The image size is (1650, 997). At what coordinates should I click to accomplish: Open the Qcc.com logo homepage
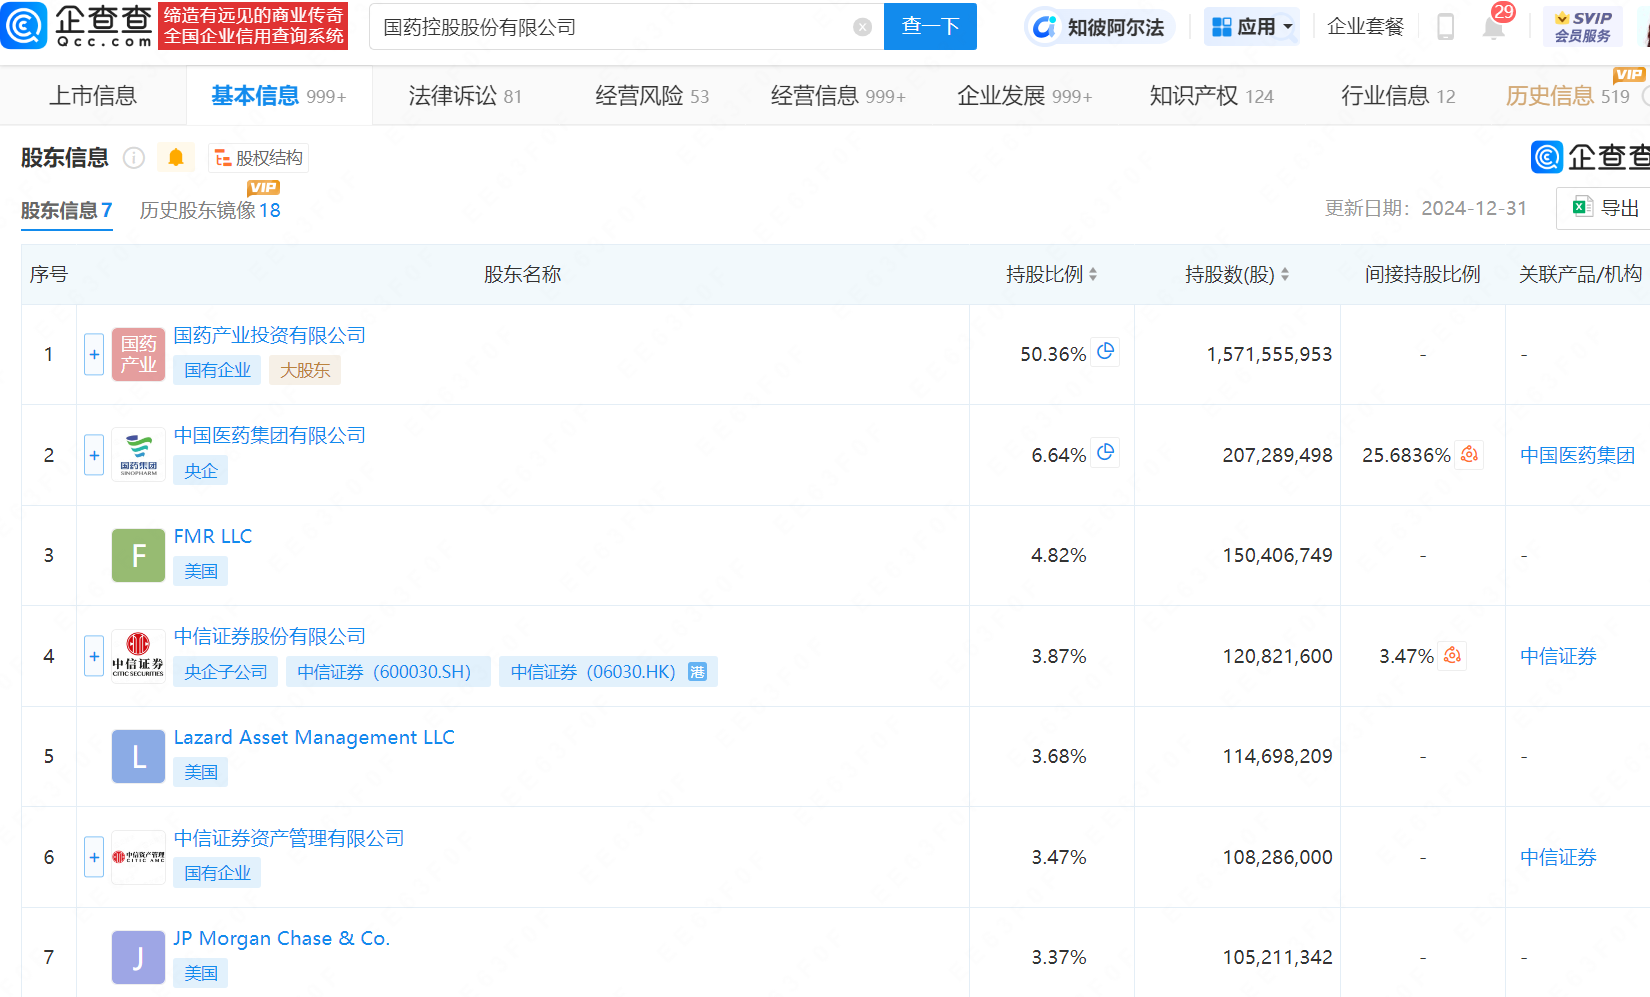[77, 26]
